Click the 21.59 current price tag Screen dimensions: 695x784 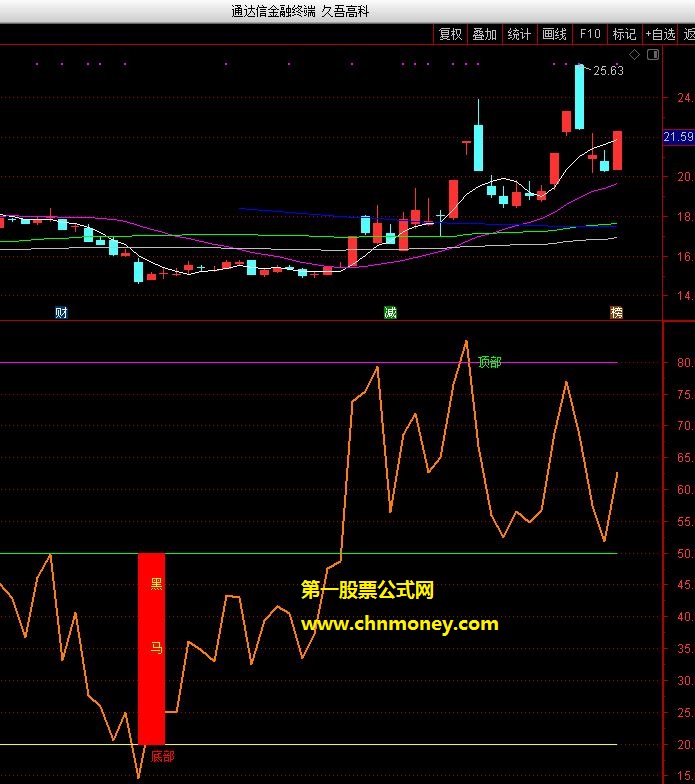(x=678, y=136)
